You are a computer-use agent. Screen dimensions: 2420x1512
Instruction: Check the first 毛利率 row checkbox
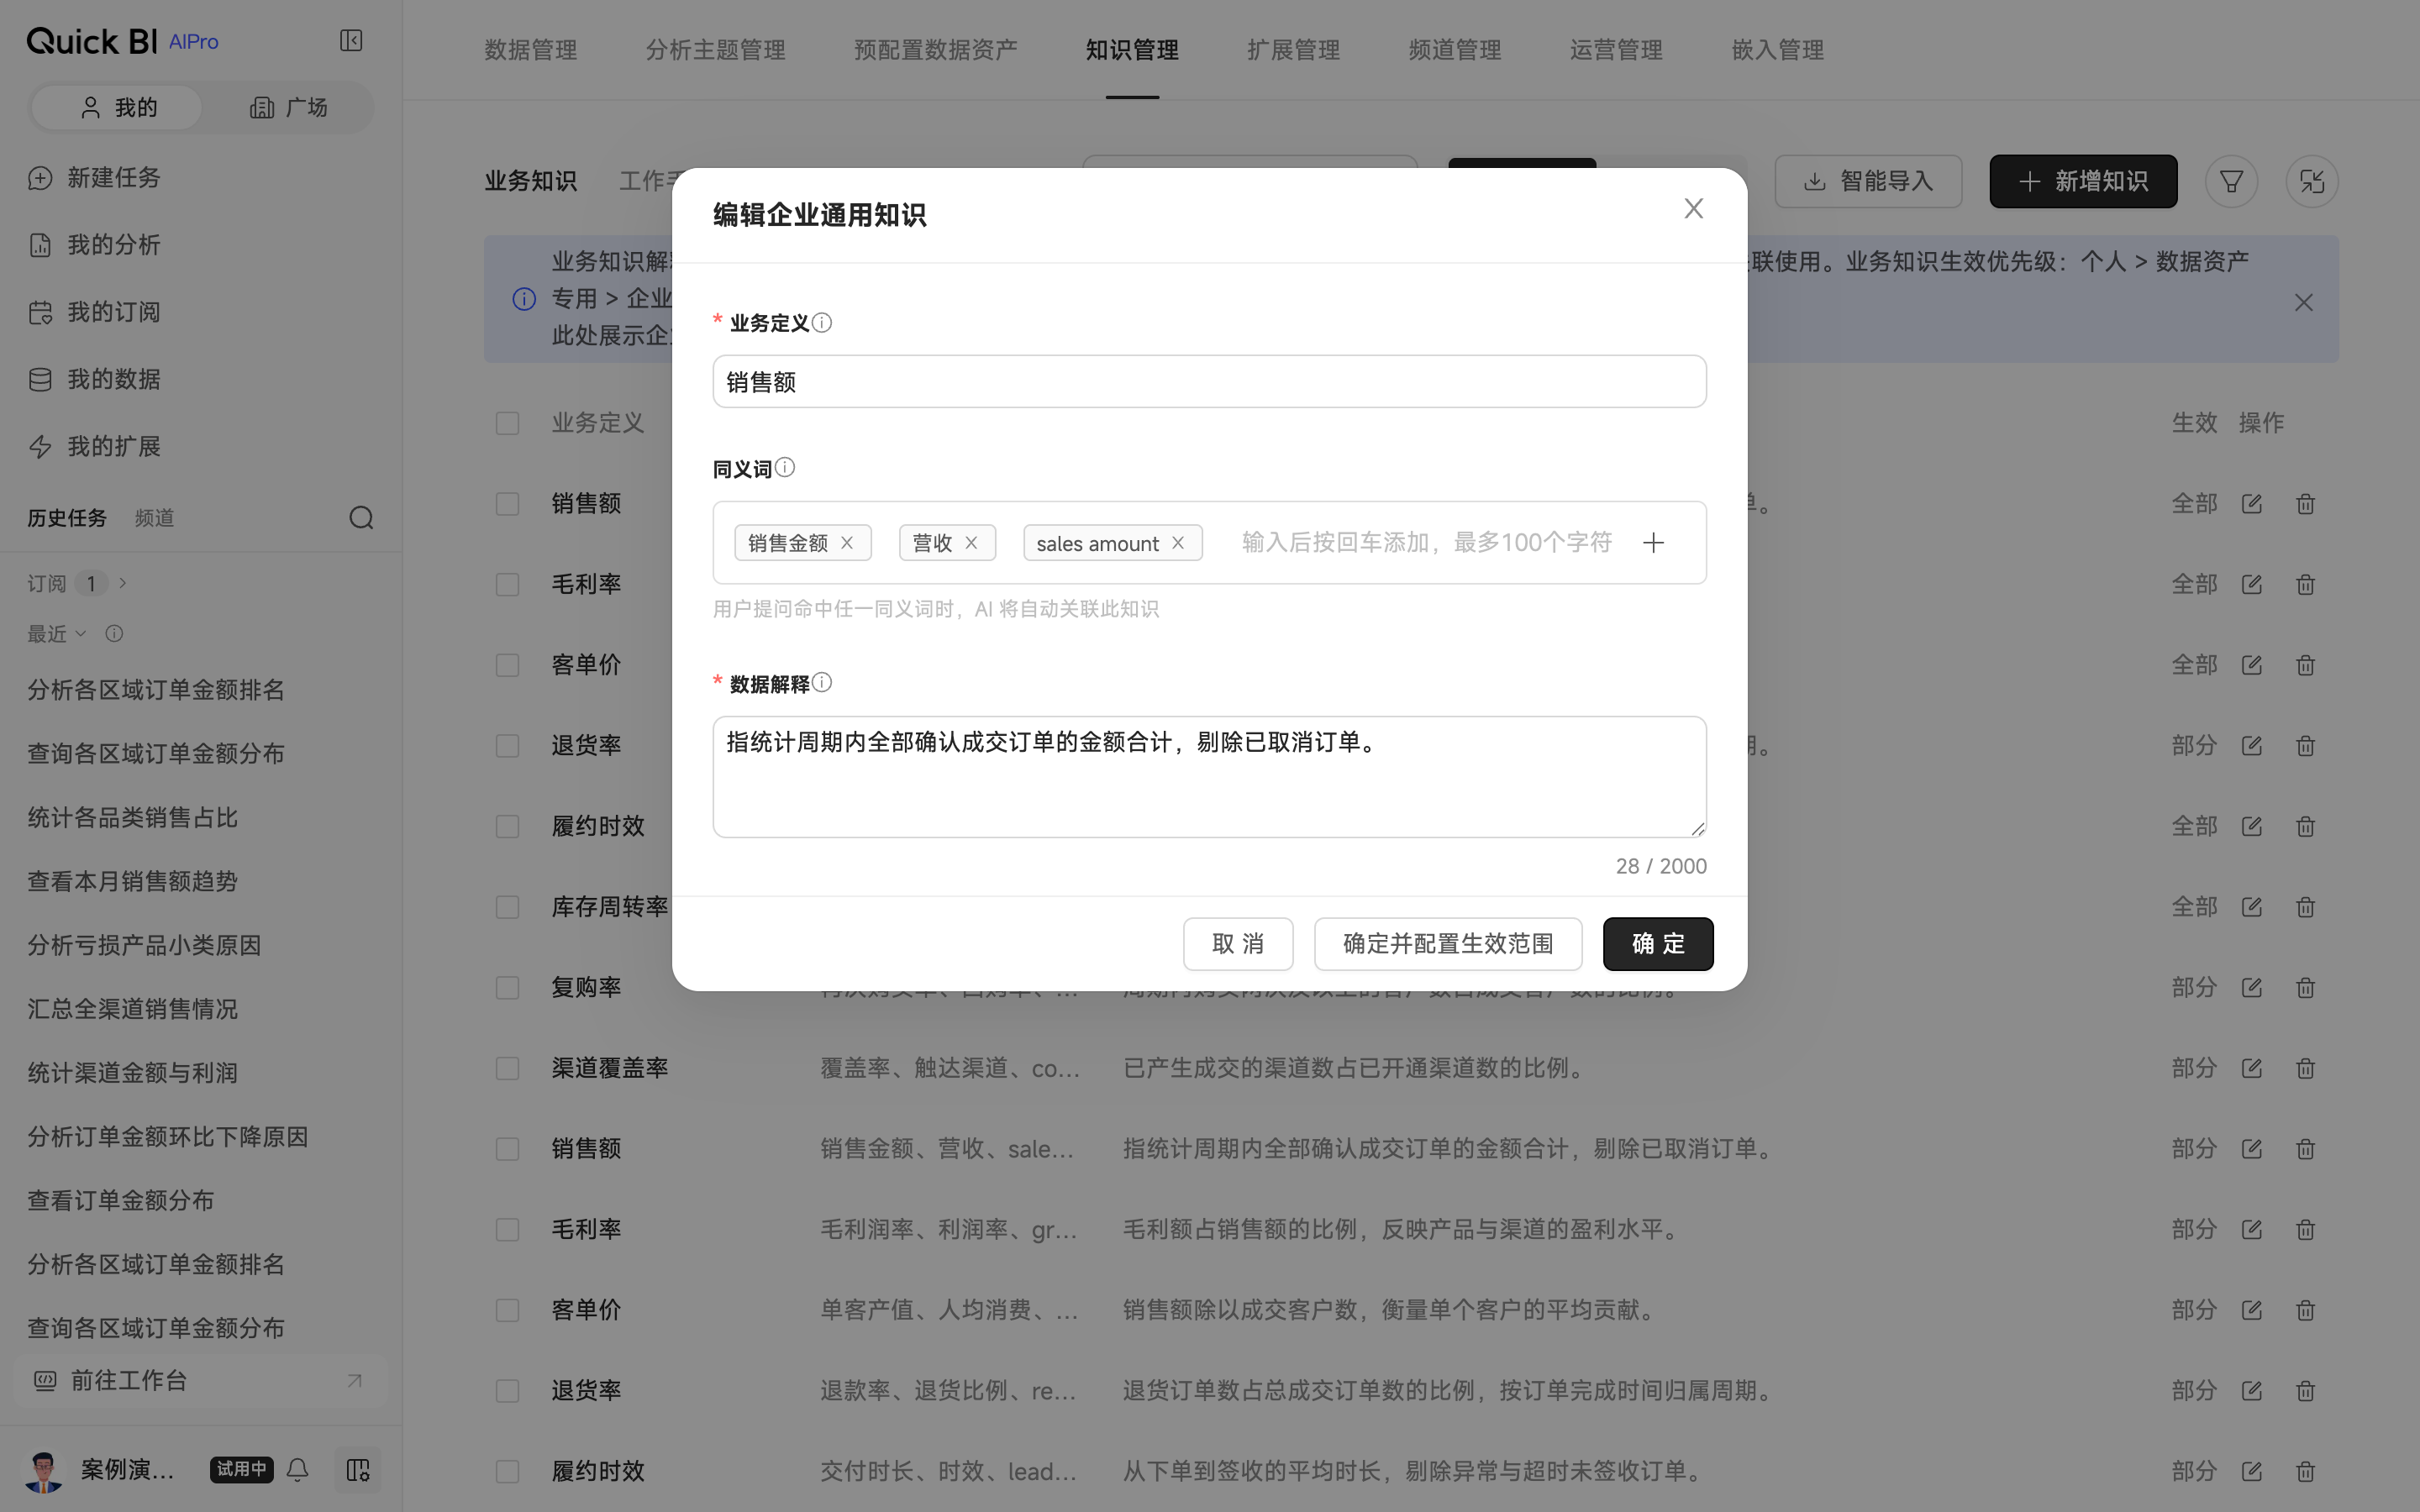pyautogui.click(x=508, y=584)
